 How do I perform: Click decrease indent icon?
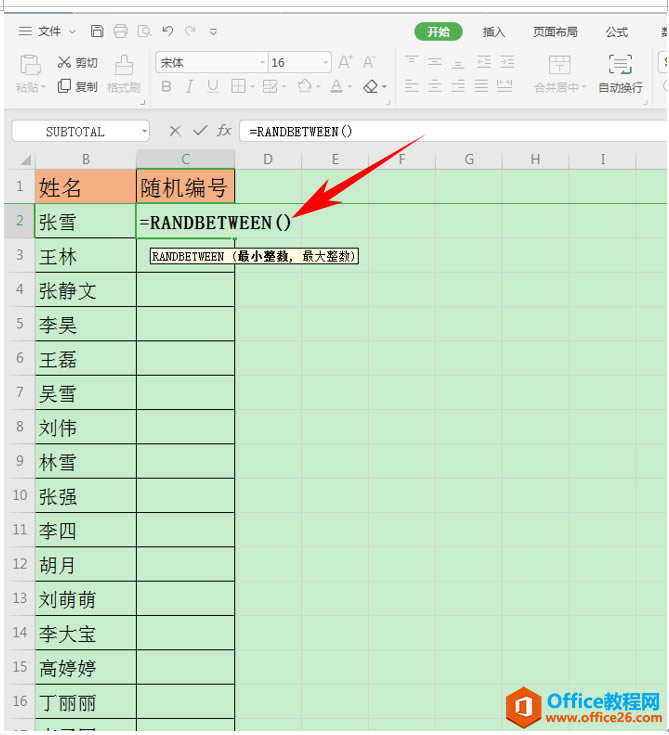(483, 61)
